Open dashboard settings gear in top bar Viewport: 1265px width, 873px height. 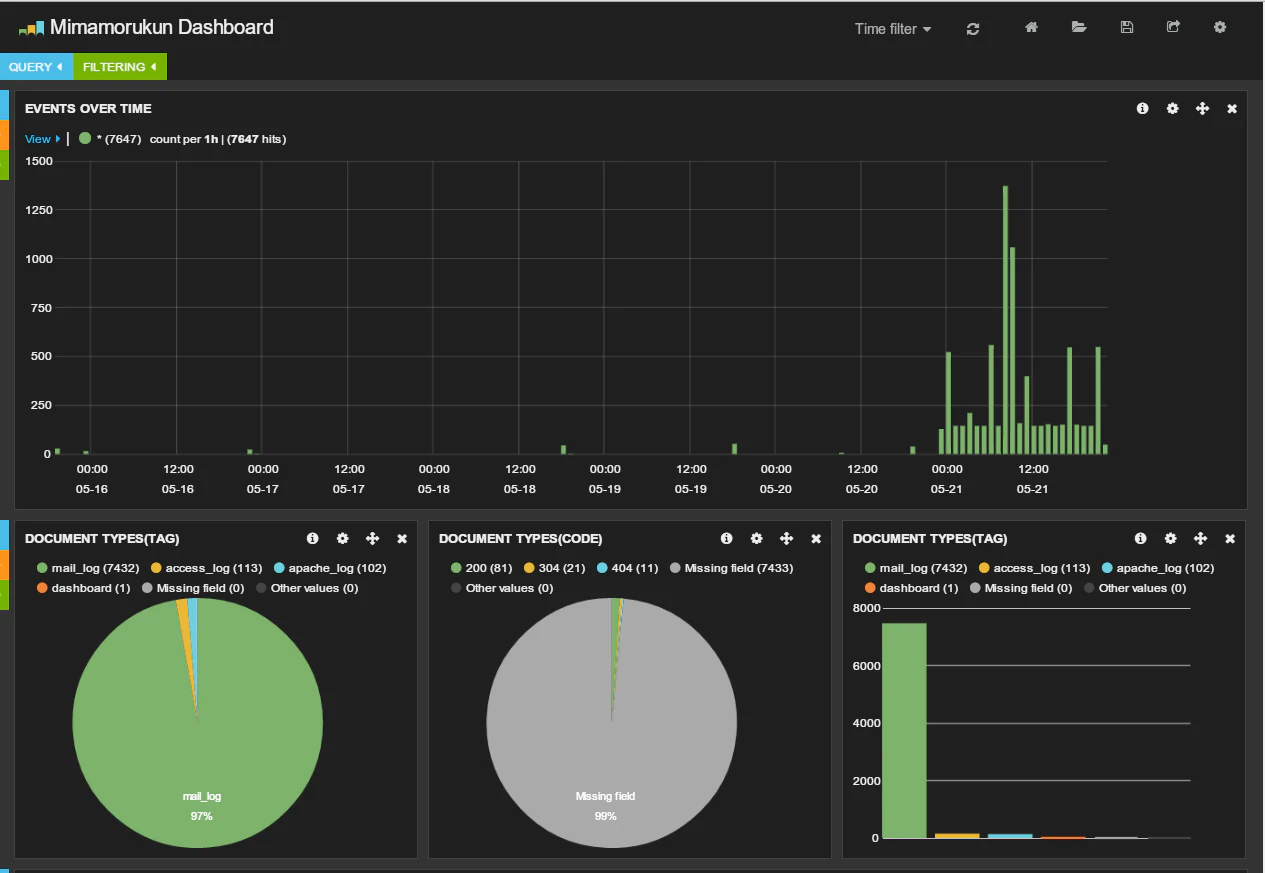point(1220,28)
